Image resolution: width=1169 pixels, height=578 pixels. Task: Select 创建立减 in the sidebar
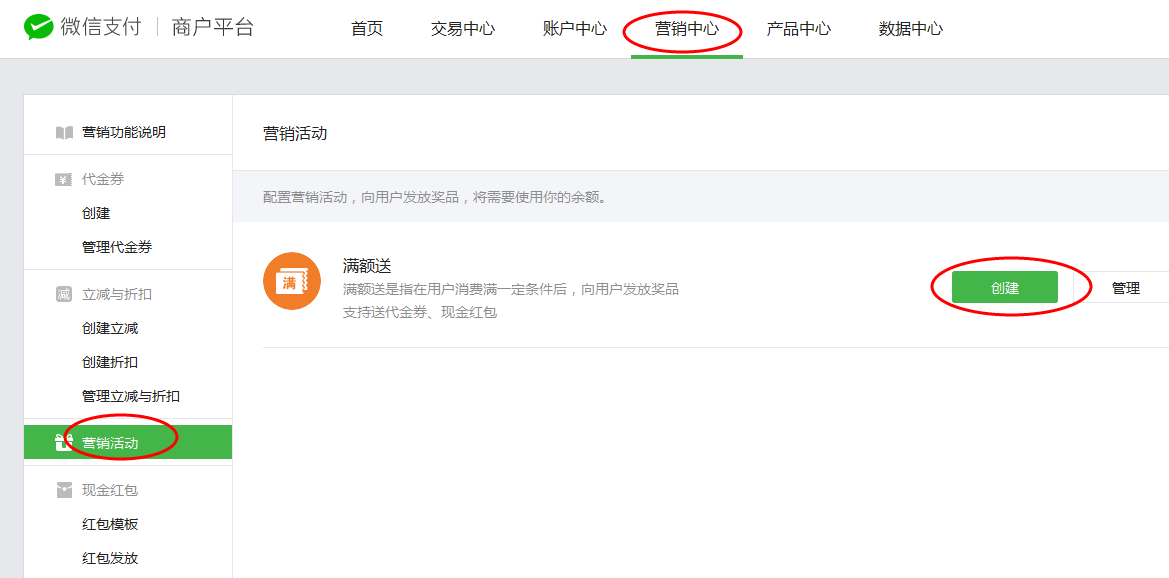(x=110, y=328)
